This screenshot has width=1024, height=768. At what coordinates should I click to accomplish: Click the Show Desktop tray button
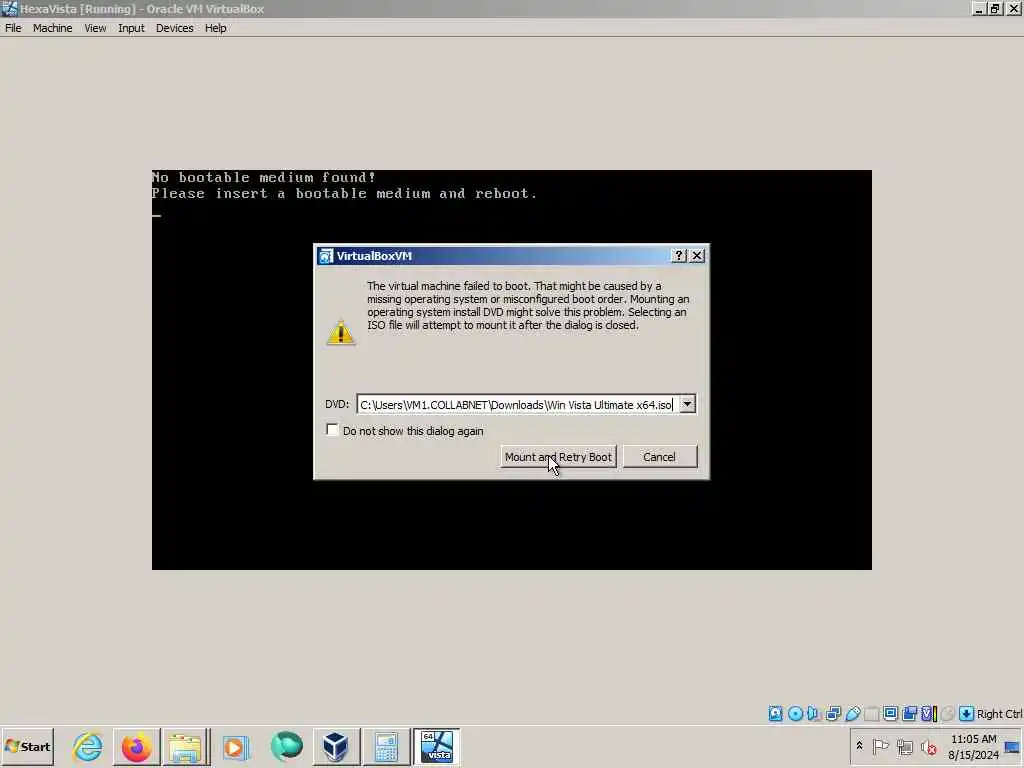pyautogui.click(x=1014, y=746)
